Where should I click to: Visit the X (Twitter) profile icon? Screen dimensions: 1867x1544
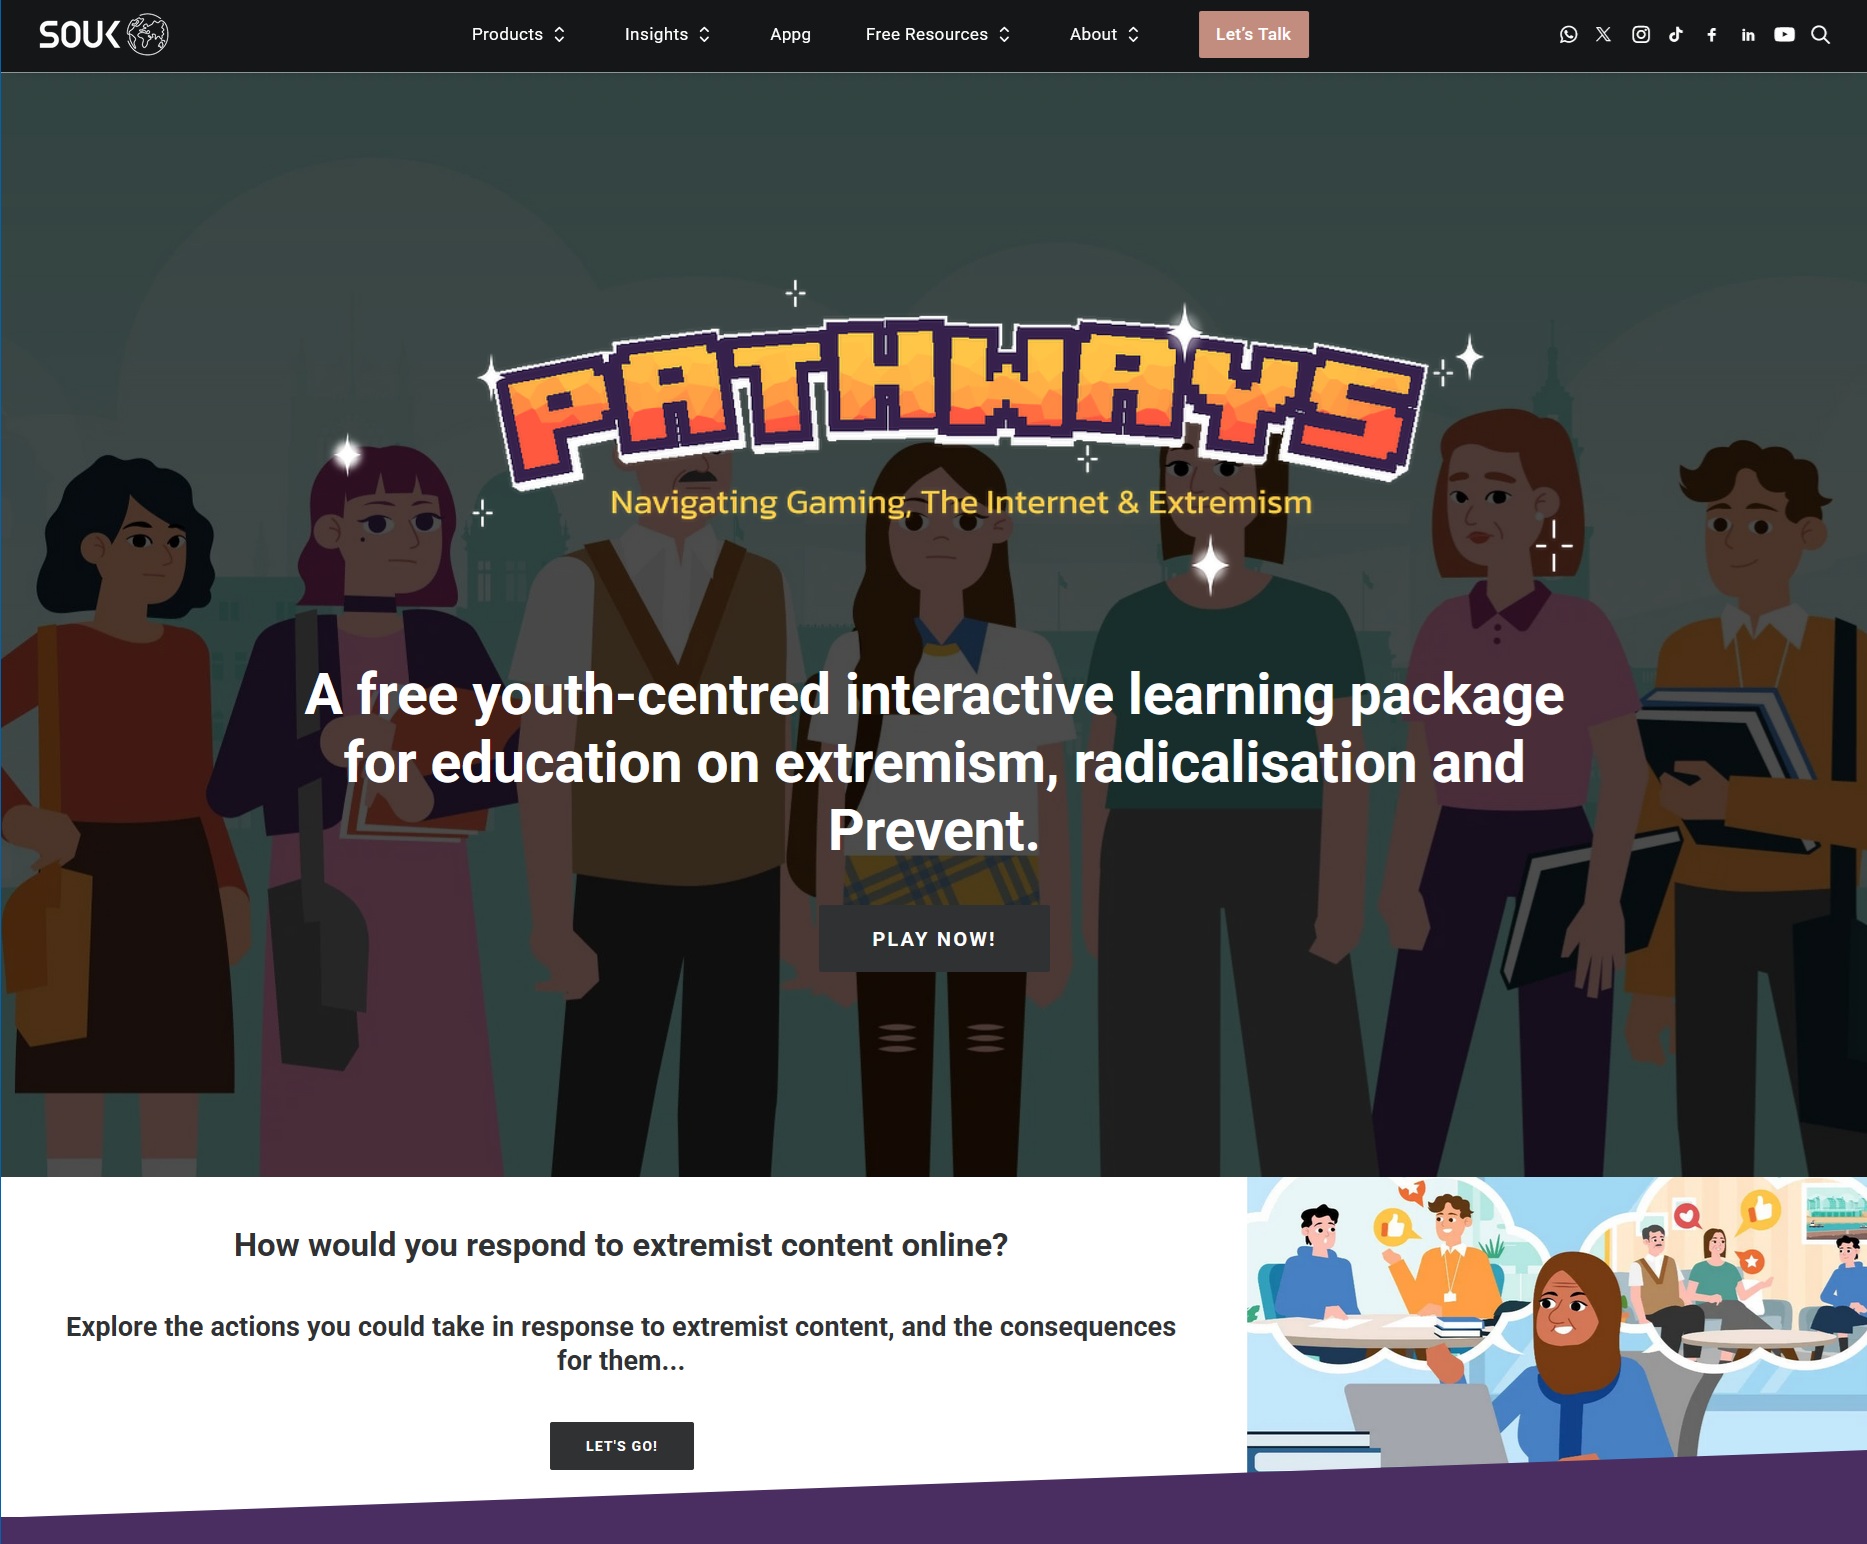coord(1604,35)
